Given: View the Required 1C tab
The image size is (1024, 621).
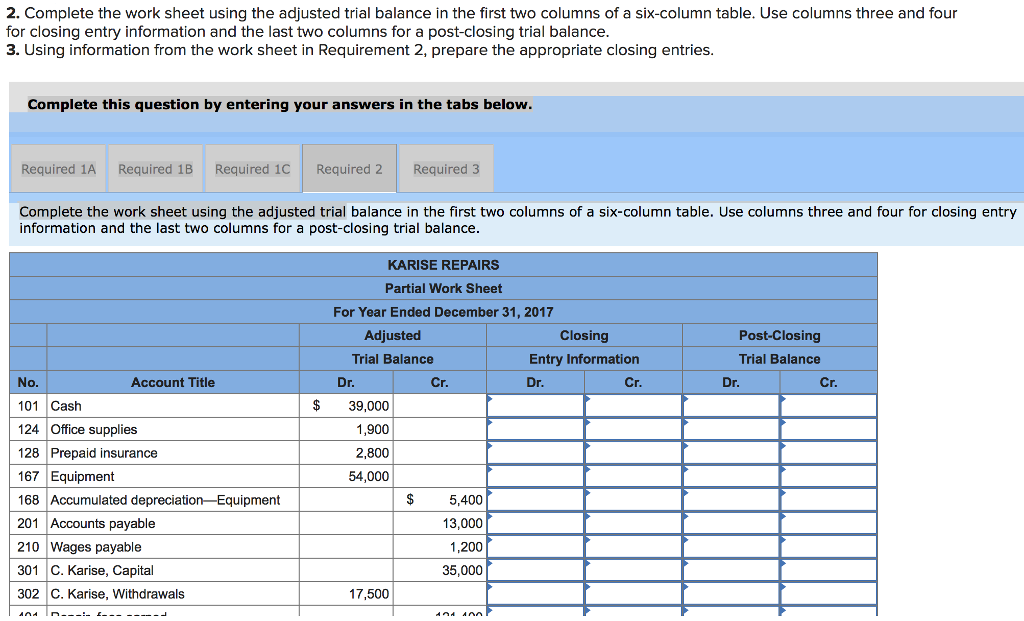Looking at the screenshot, I should (252, 168).
